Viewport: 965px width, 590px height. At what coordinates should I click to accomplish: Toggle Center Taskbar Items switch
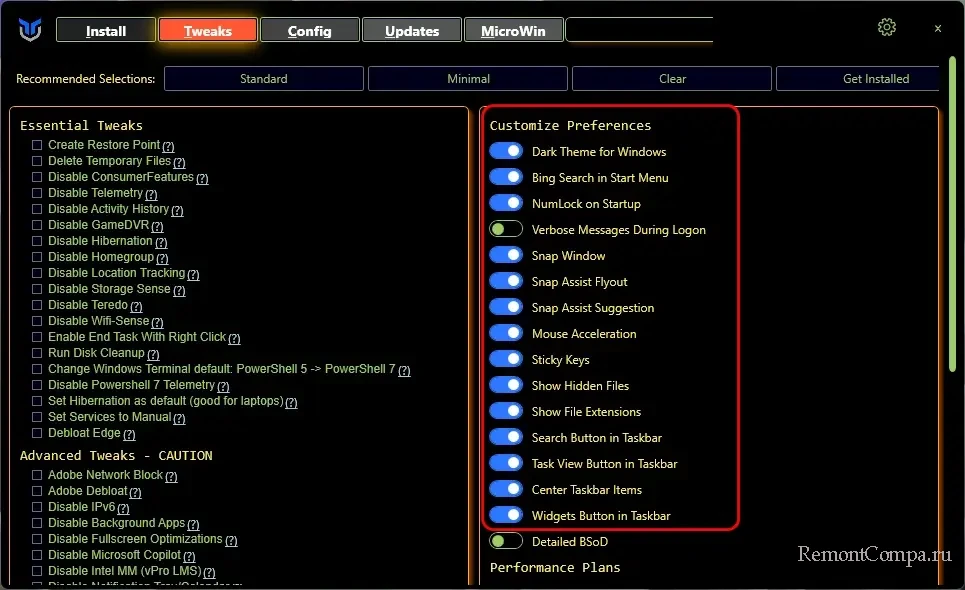point(506,489)
